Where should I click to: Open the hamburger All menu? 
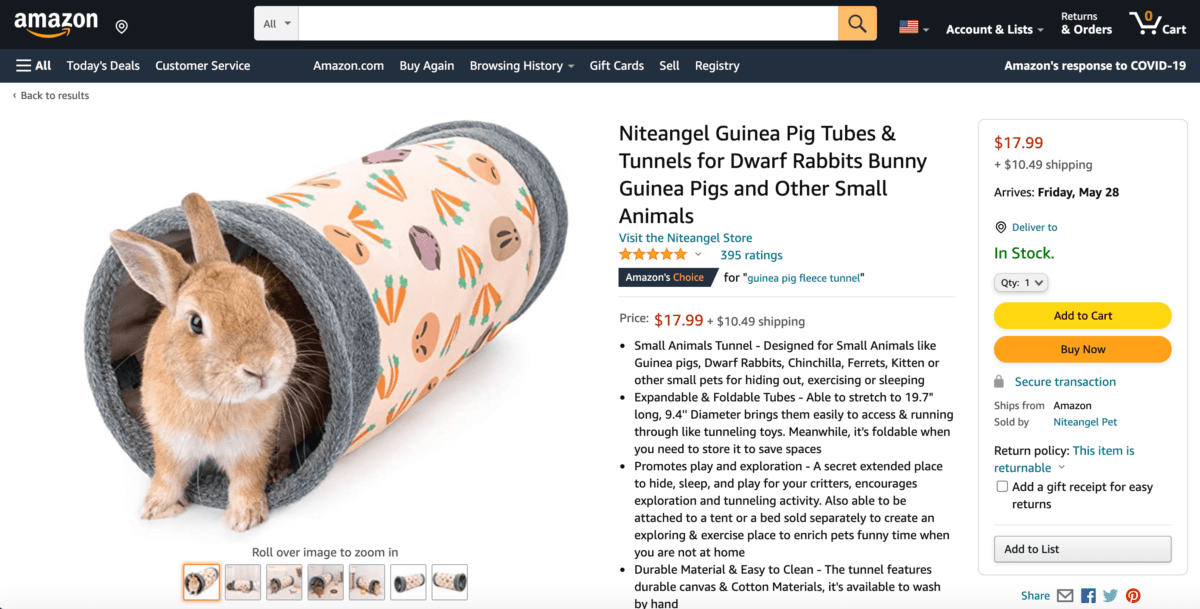(20, 65)
